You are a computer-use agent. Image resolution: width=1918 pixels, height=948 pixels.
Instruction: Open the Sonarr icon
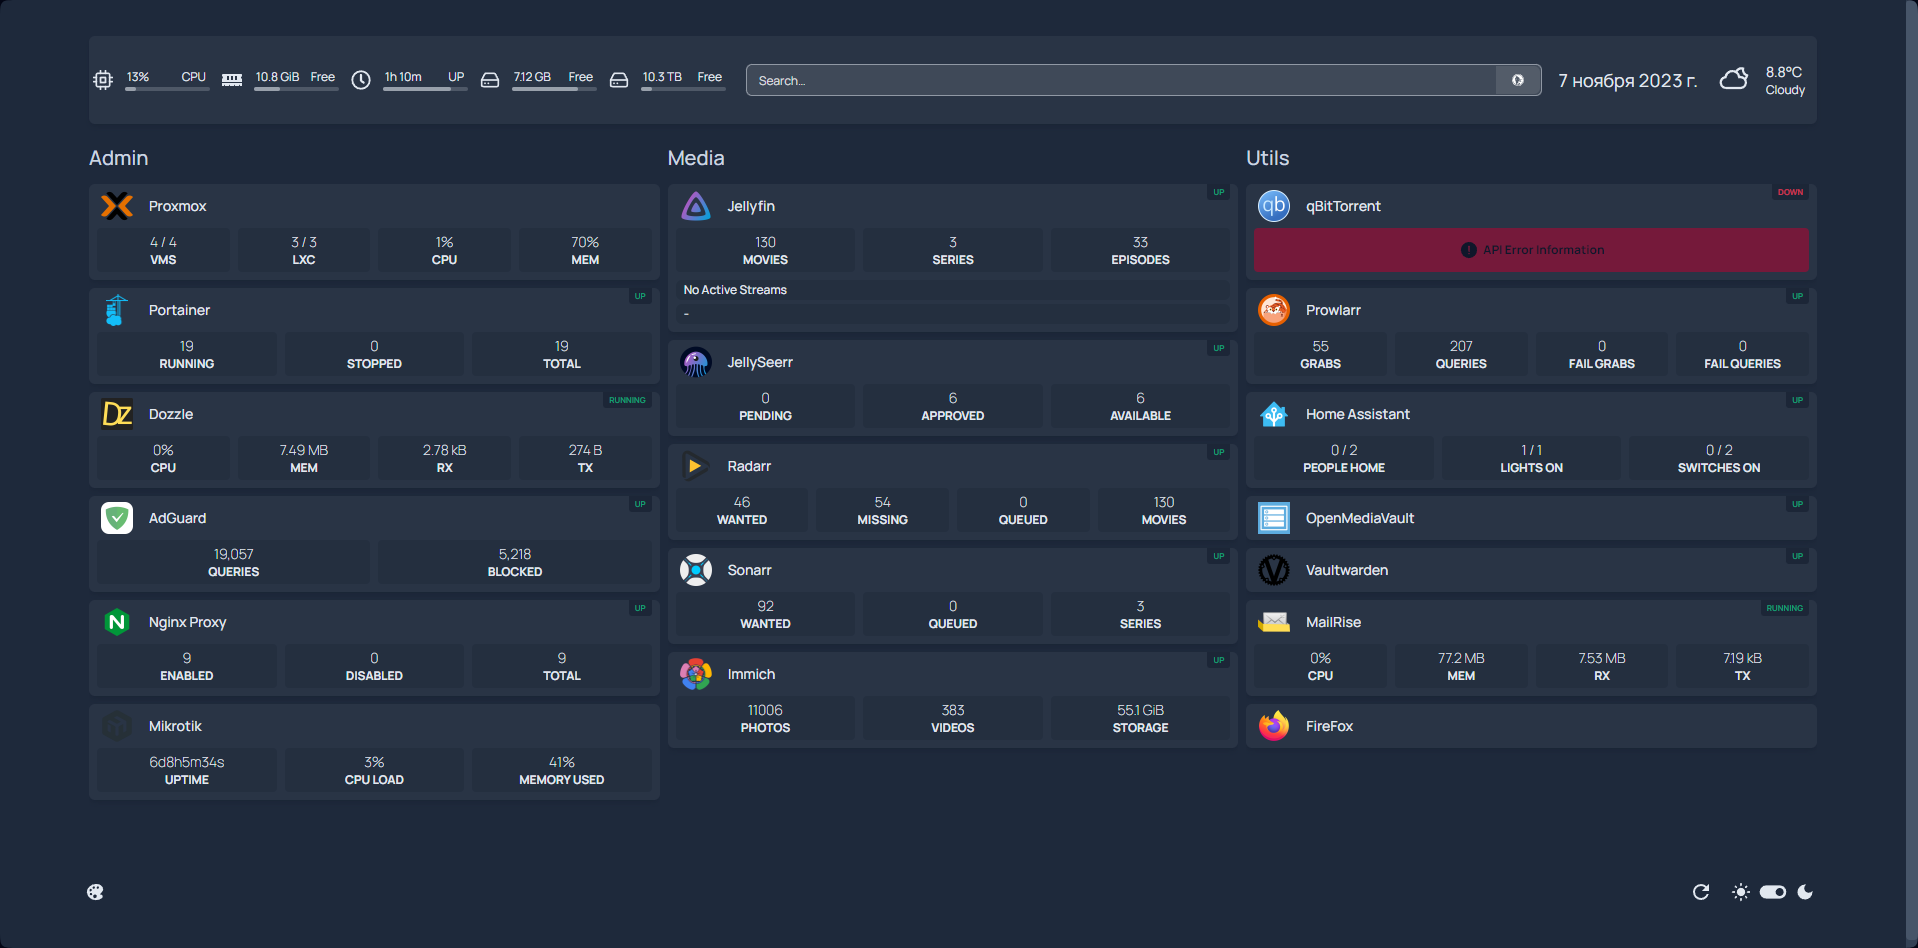click(696, 570)
